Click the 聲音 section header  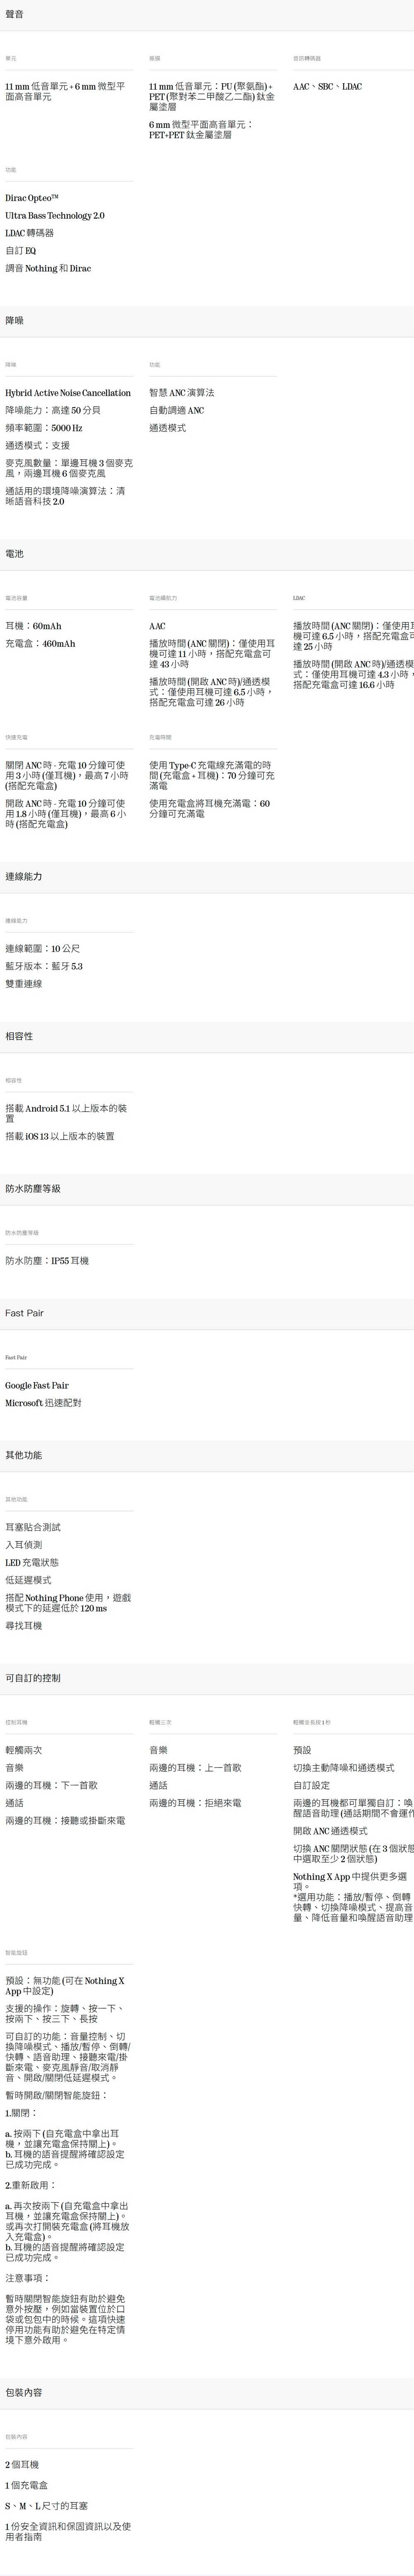14,15
